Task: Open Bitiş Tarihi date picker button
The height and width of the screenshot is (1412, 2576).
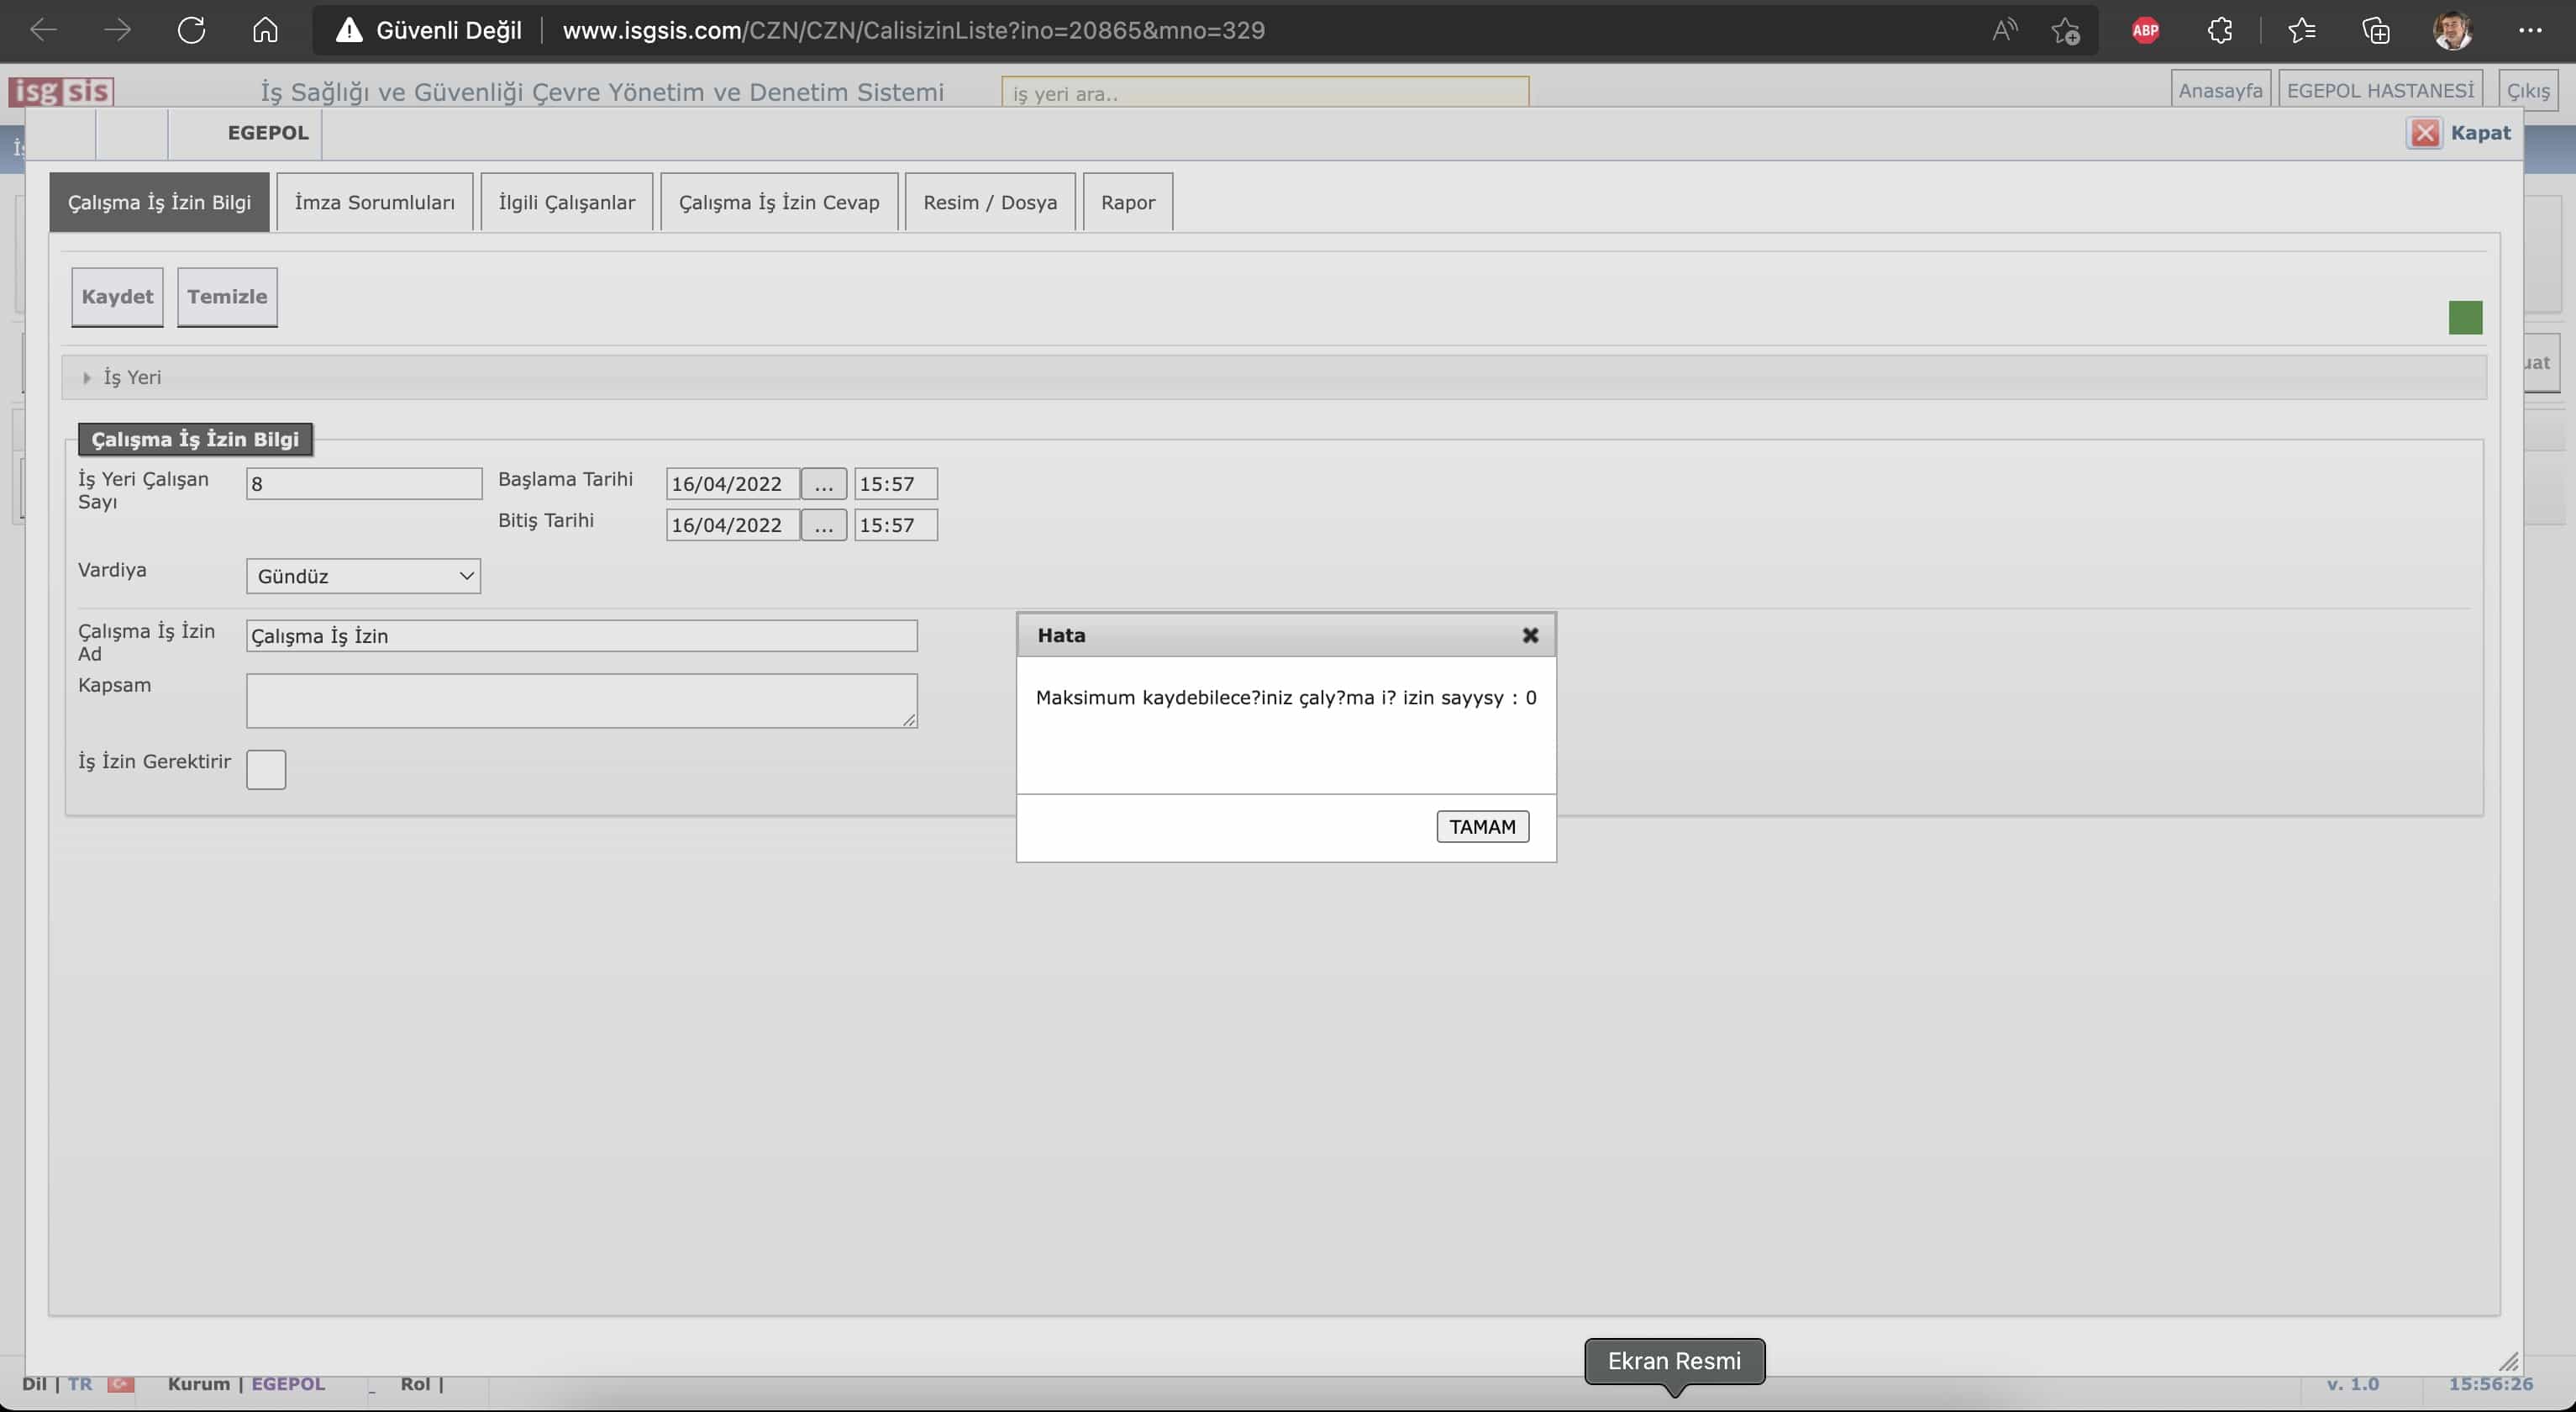Action: coord(823,525)
